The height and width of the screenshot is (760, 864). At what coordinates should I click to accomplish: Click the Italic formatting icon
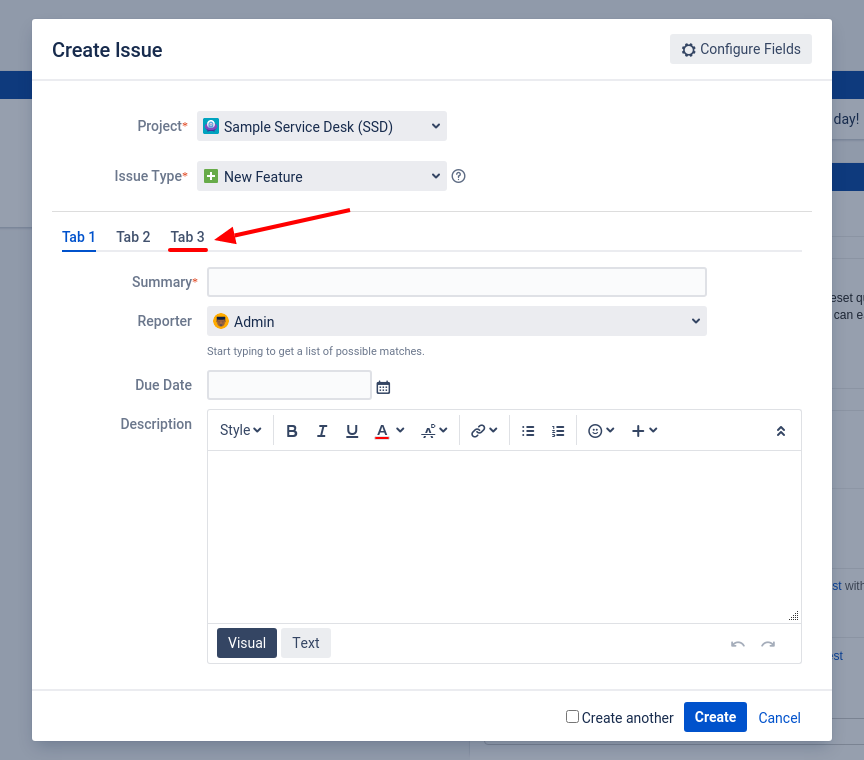[x=322, y=431]
